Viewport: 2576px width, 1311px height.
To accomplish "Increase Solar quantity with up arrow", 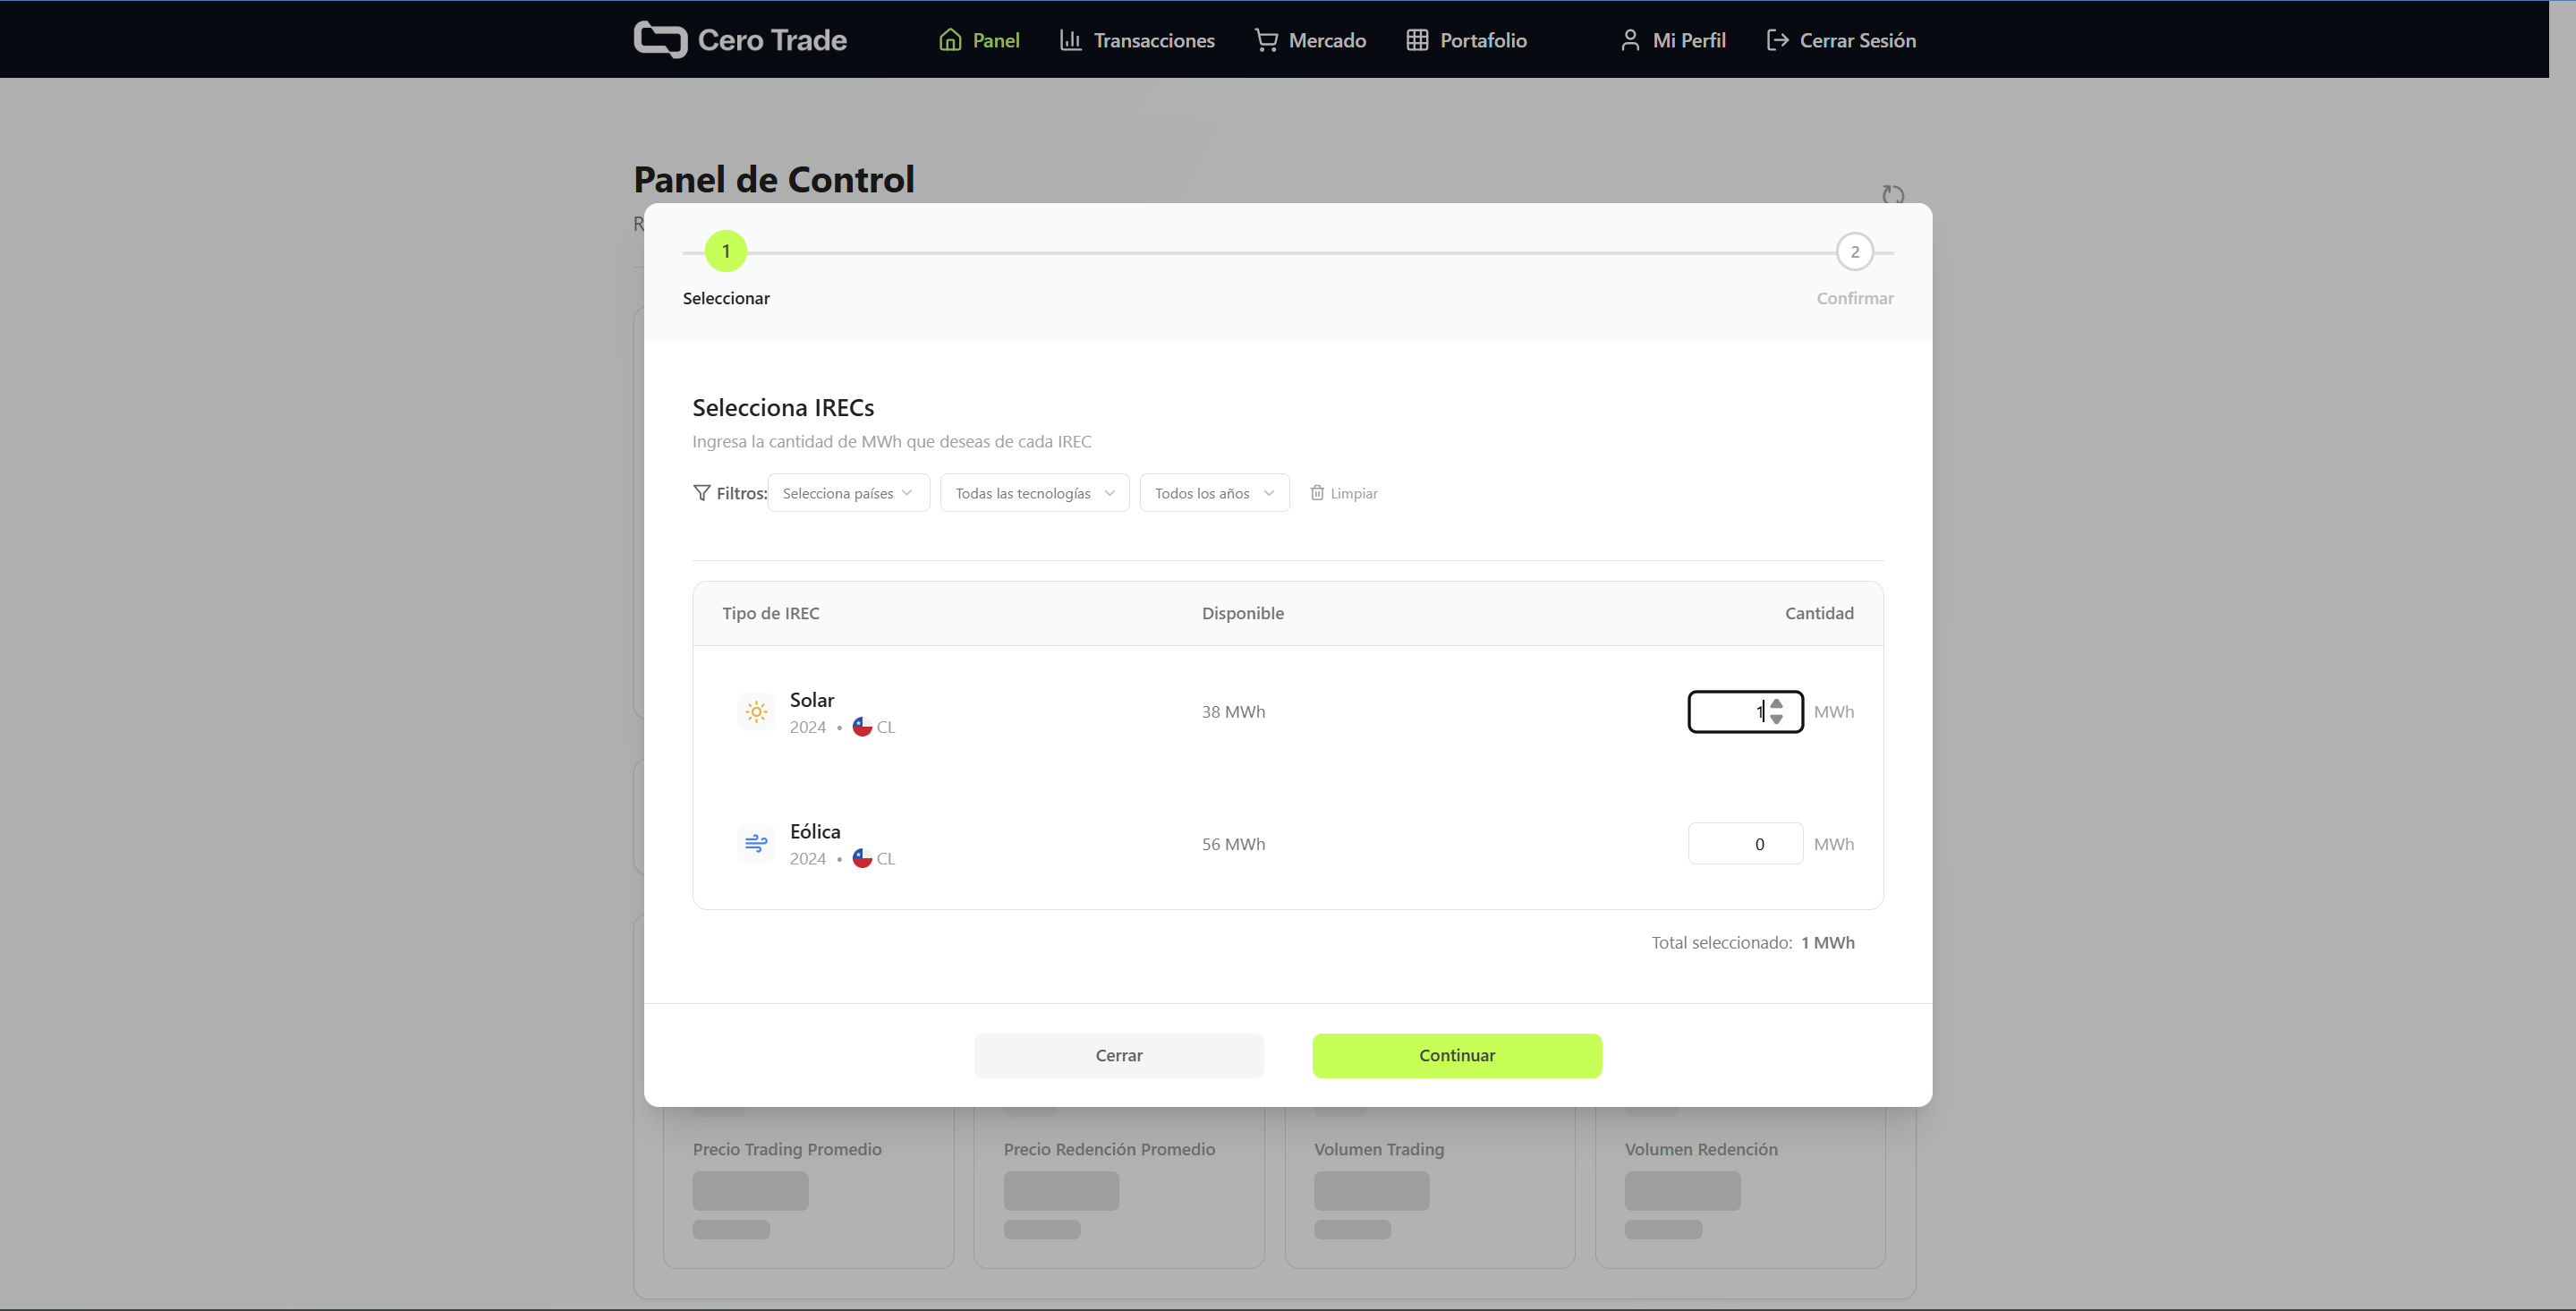I will (1777, 704).
